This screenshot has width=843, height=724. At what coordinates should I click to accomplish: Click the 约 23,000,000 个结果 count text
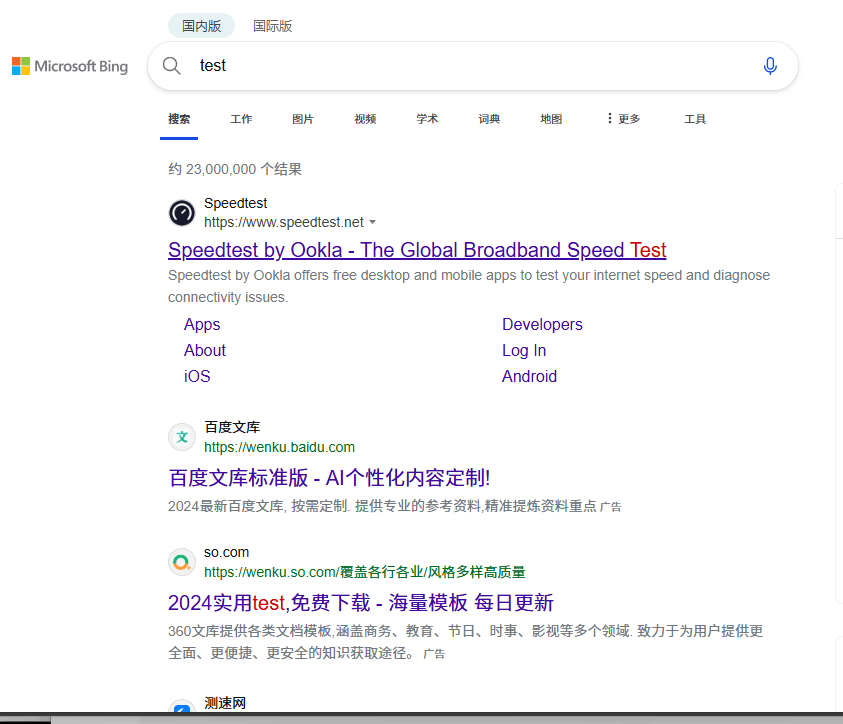[235, 169]
